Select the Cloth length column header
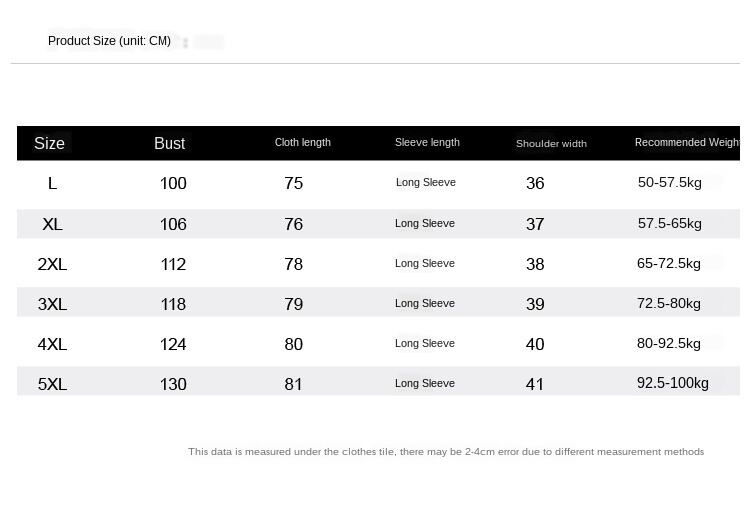 tap(302, 142)
